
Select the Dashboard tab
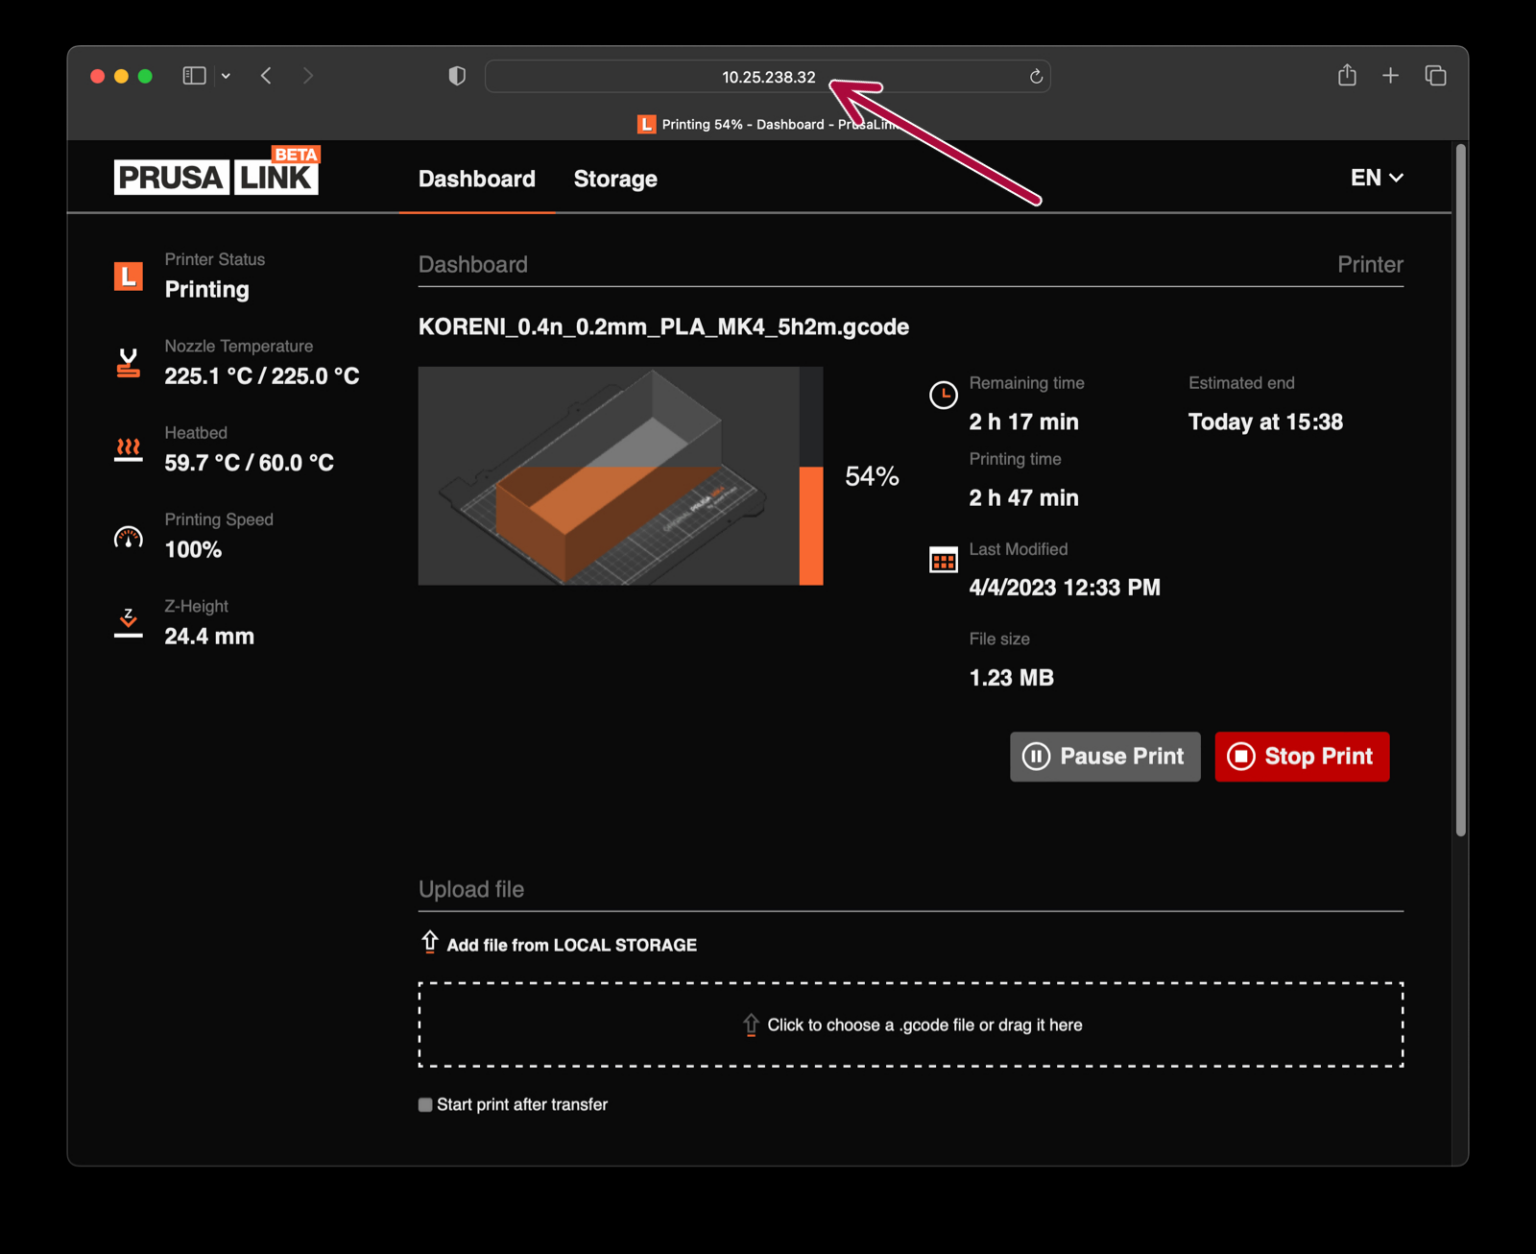tap(477, 179)
